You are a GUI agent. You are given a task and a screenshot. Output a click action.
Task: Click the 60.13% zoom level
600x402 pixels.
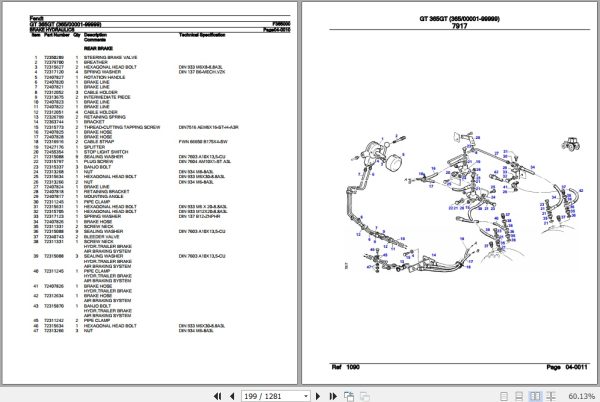(x=581, y=396)
